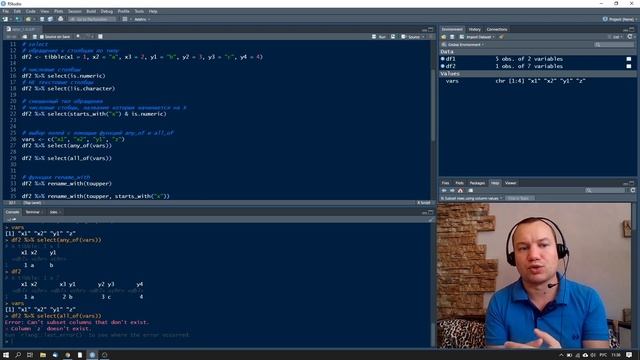The image size is (640, 360).
Task: Open the Help menu in menu bar
Action: click(153, 11)
